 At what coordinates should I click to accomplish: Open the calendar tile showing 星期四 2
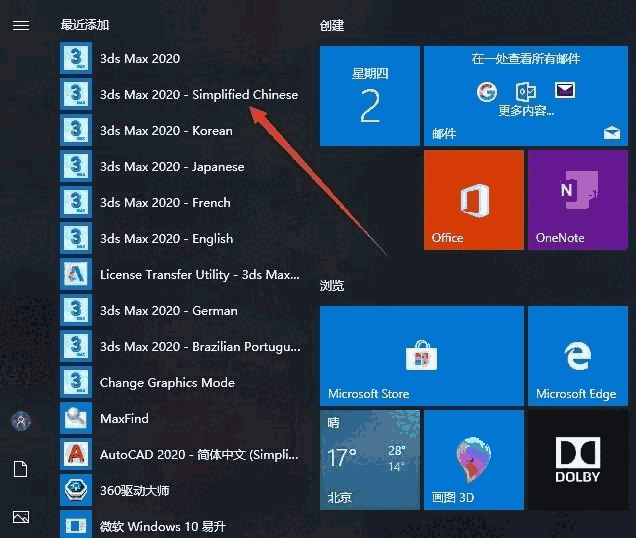coord(370,96)
